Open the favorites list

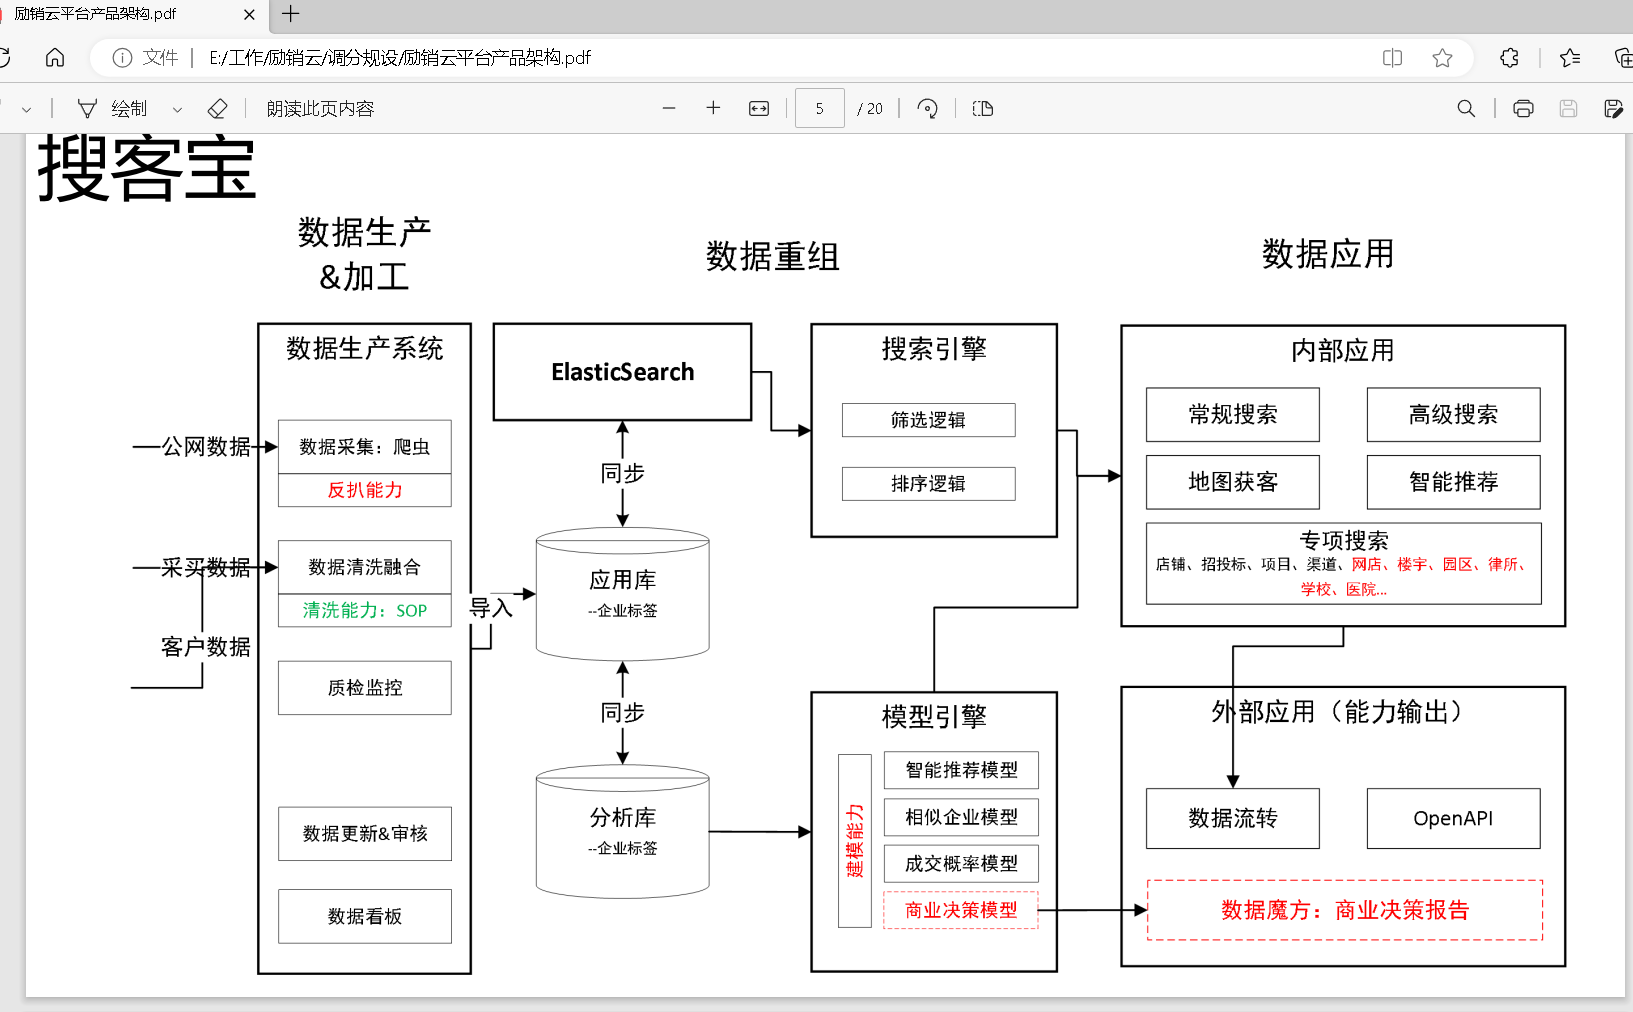coord(1570,58)
